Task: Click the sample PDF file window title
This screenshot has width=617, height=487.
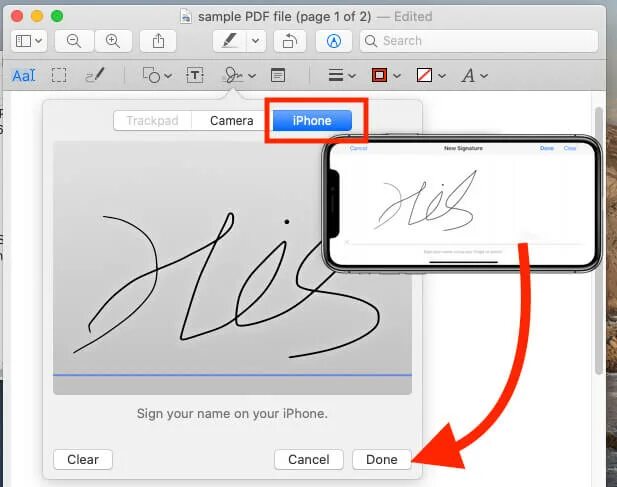Action: coord(284,17)
